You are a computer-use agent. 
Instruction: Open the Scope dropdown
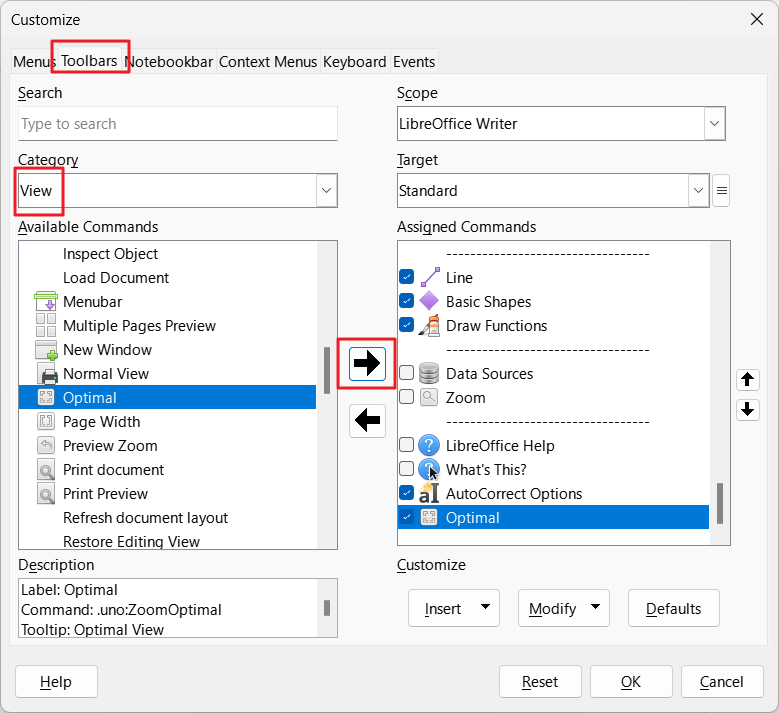coord(714,123)
